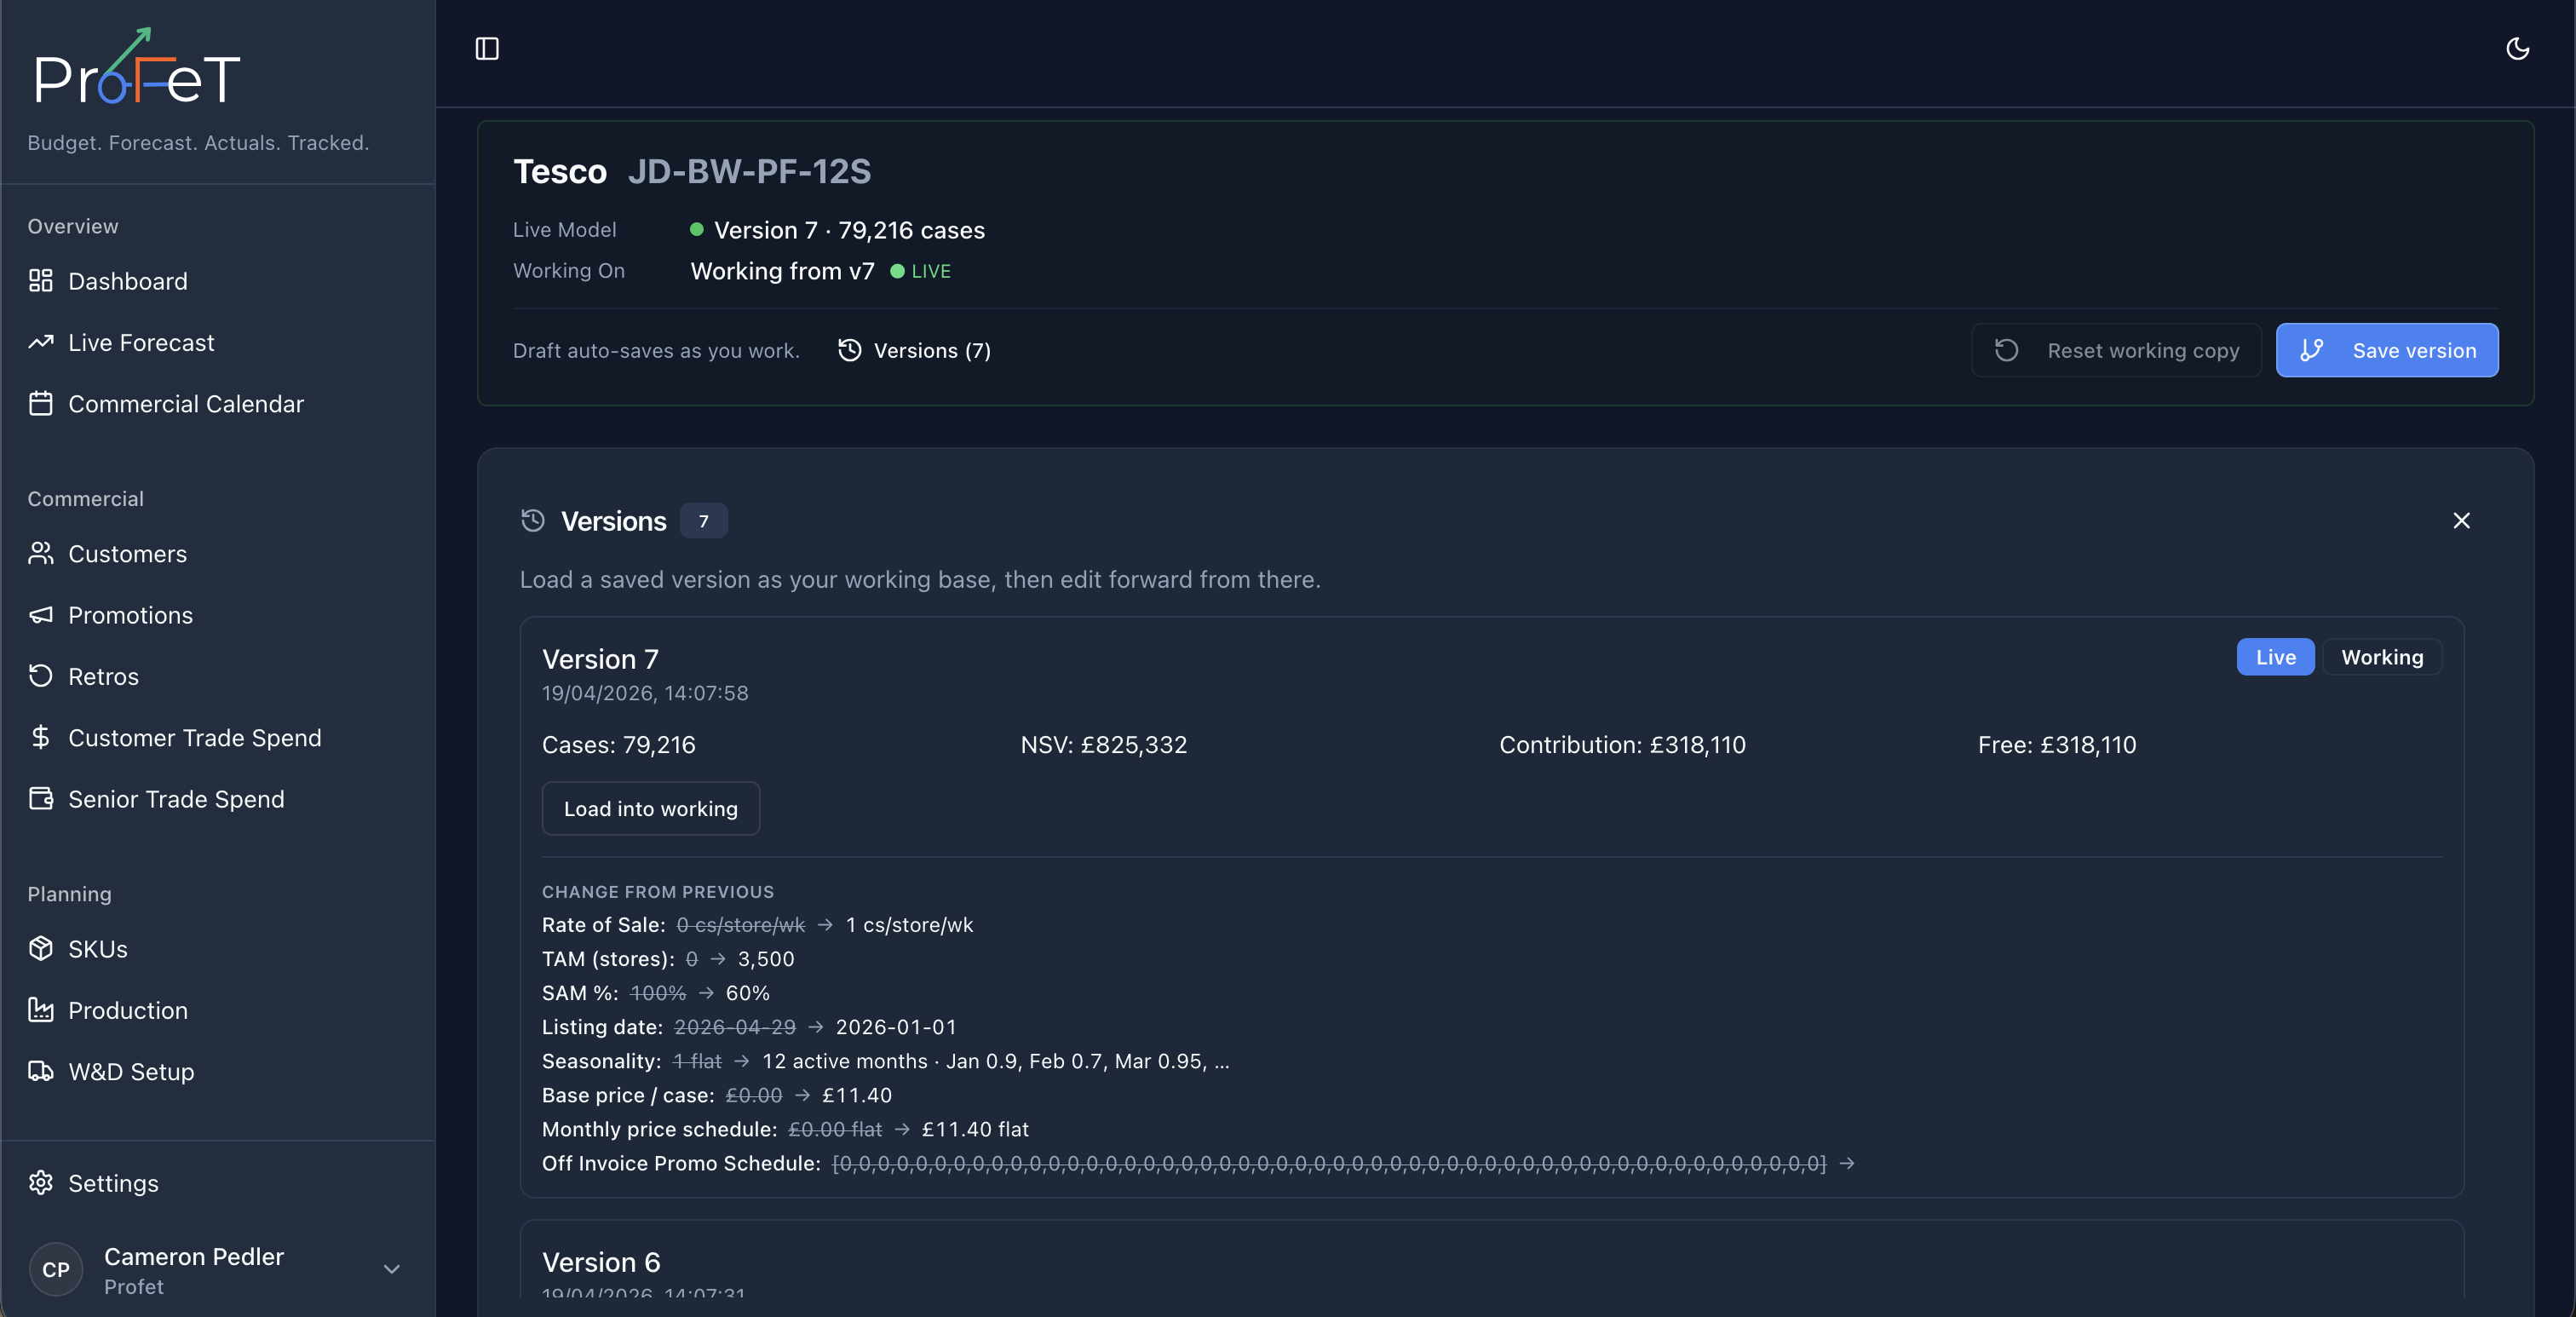Click the 'Cases: 79,216' value

coord(619,745)
